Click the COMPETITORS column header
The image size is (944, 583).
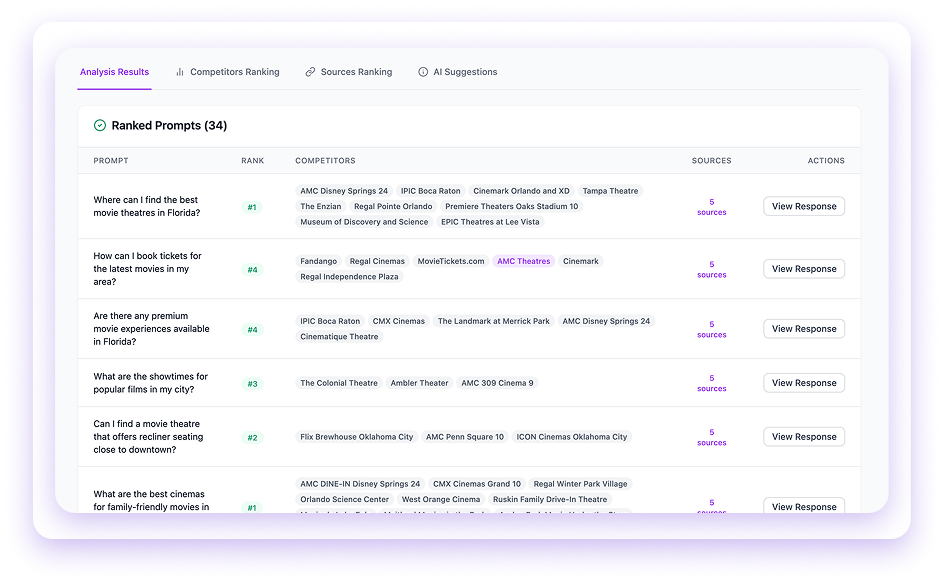325,161
